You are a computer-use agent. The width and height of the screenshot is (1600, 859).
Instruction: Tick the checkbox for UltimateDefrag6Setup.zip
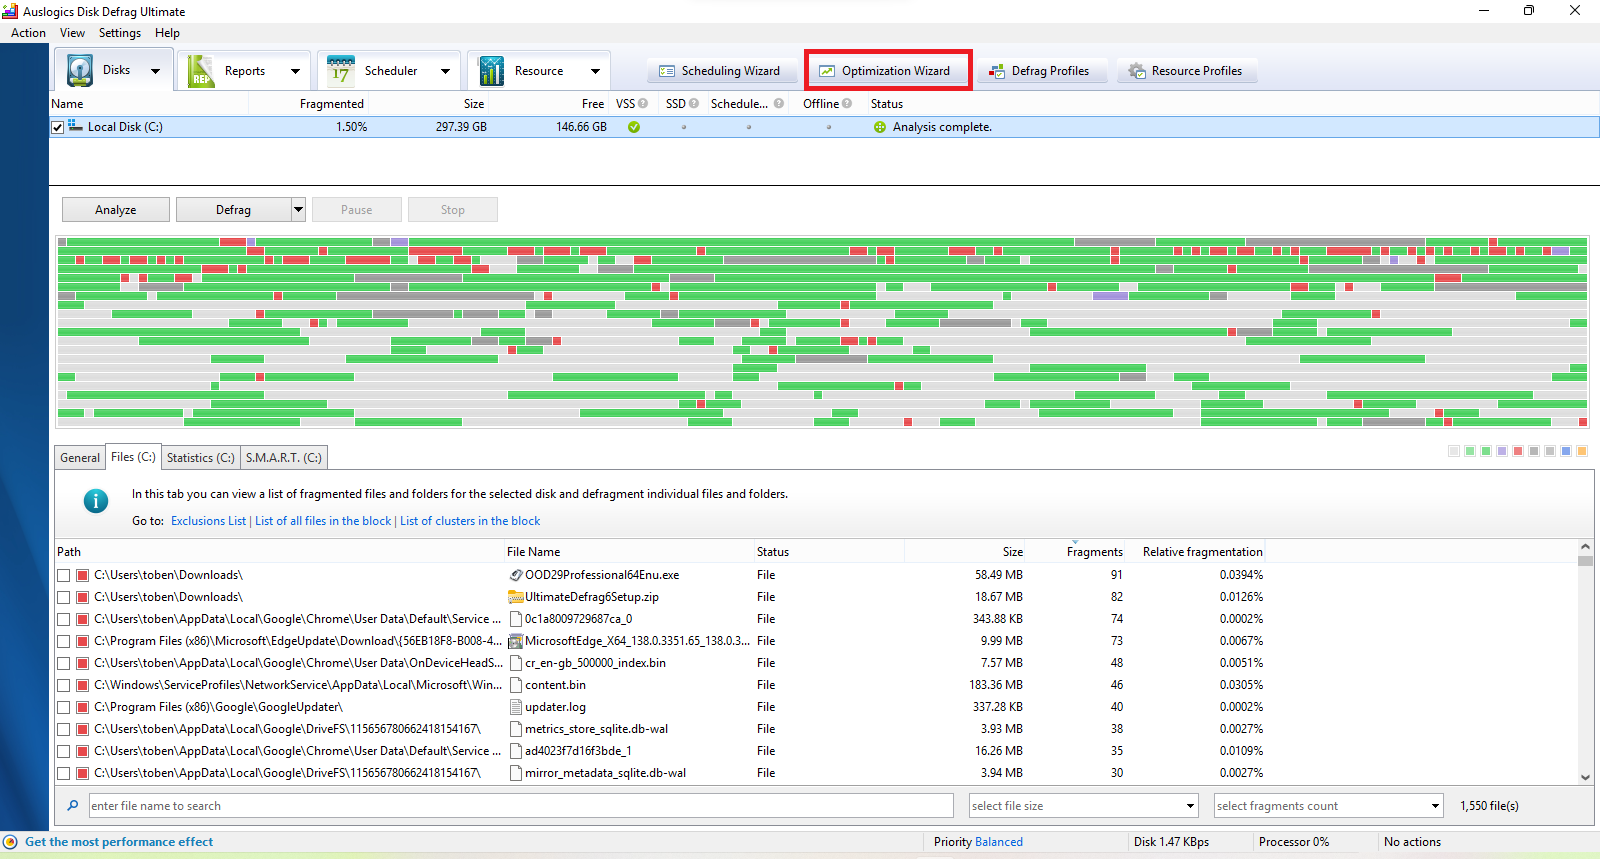[64, 597]
